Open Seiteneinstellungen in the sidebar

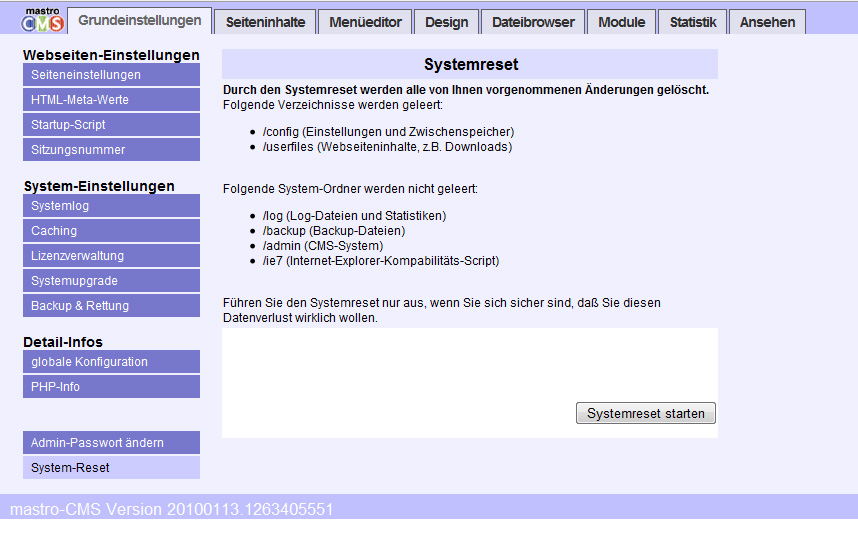point(111,74)
